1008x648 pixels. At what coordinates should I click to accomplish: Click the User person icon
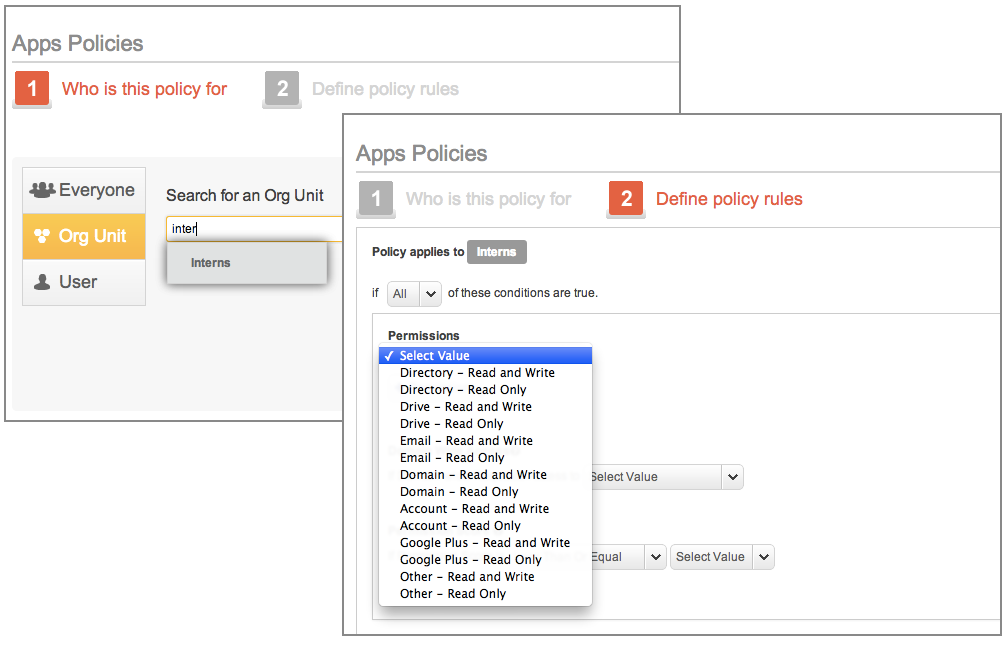(42, 282)
